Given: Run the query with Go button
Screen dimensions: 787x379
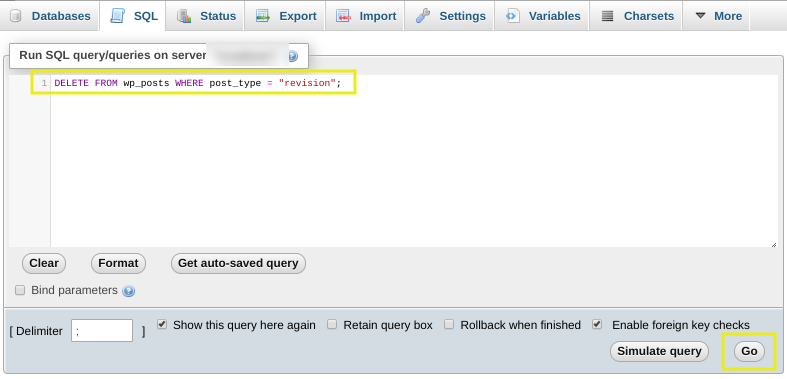Looking at the screenshot, I should [749, 351].
